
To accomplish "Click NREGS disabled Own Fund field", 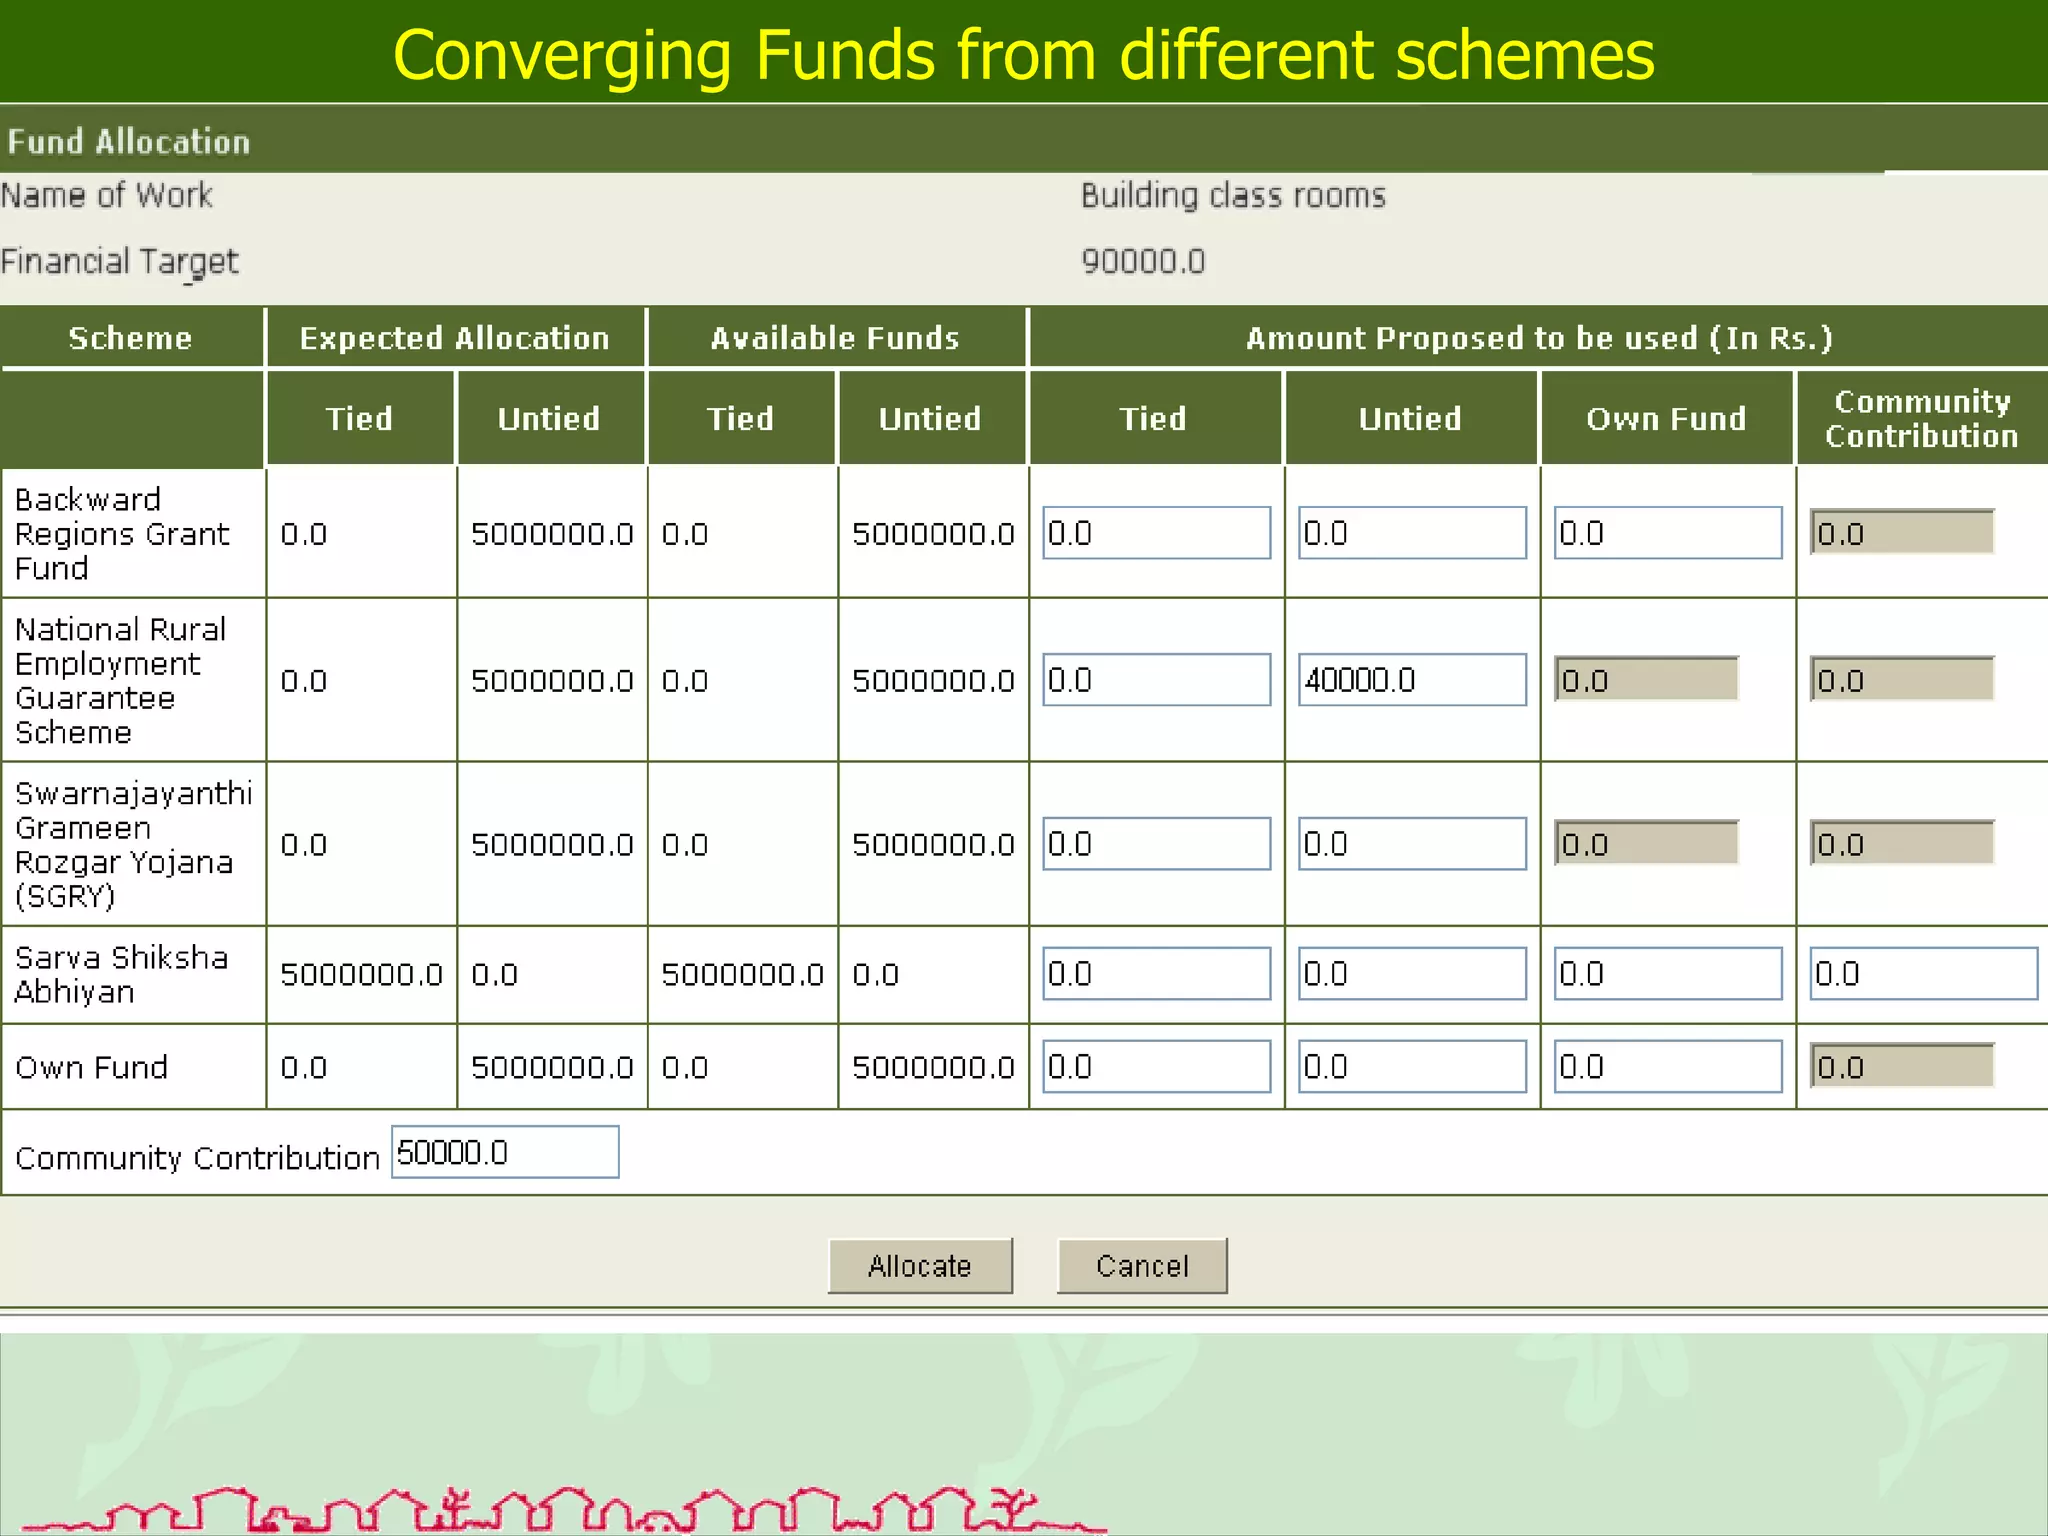I will tap(1646, 680).
